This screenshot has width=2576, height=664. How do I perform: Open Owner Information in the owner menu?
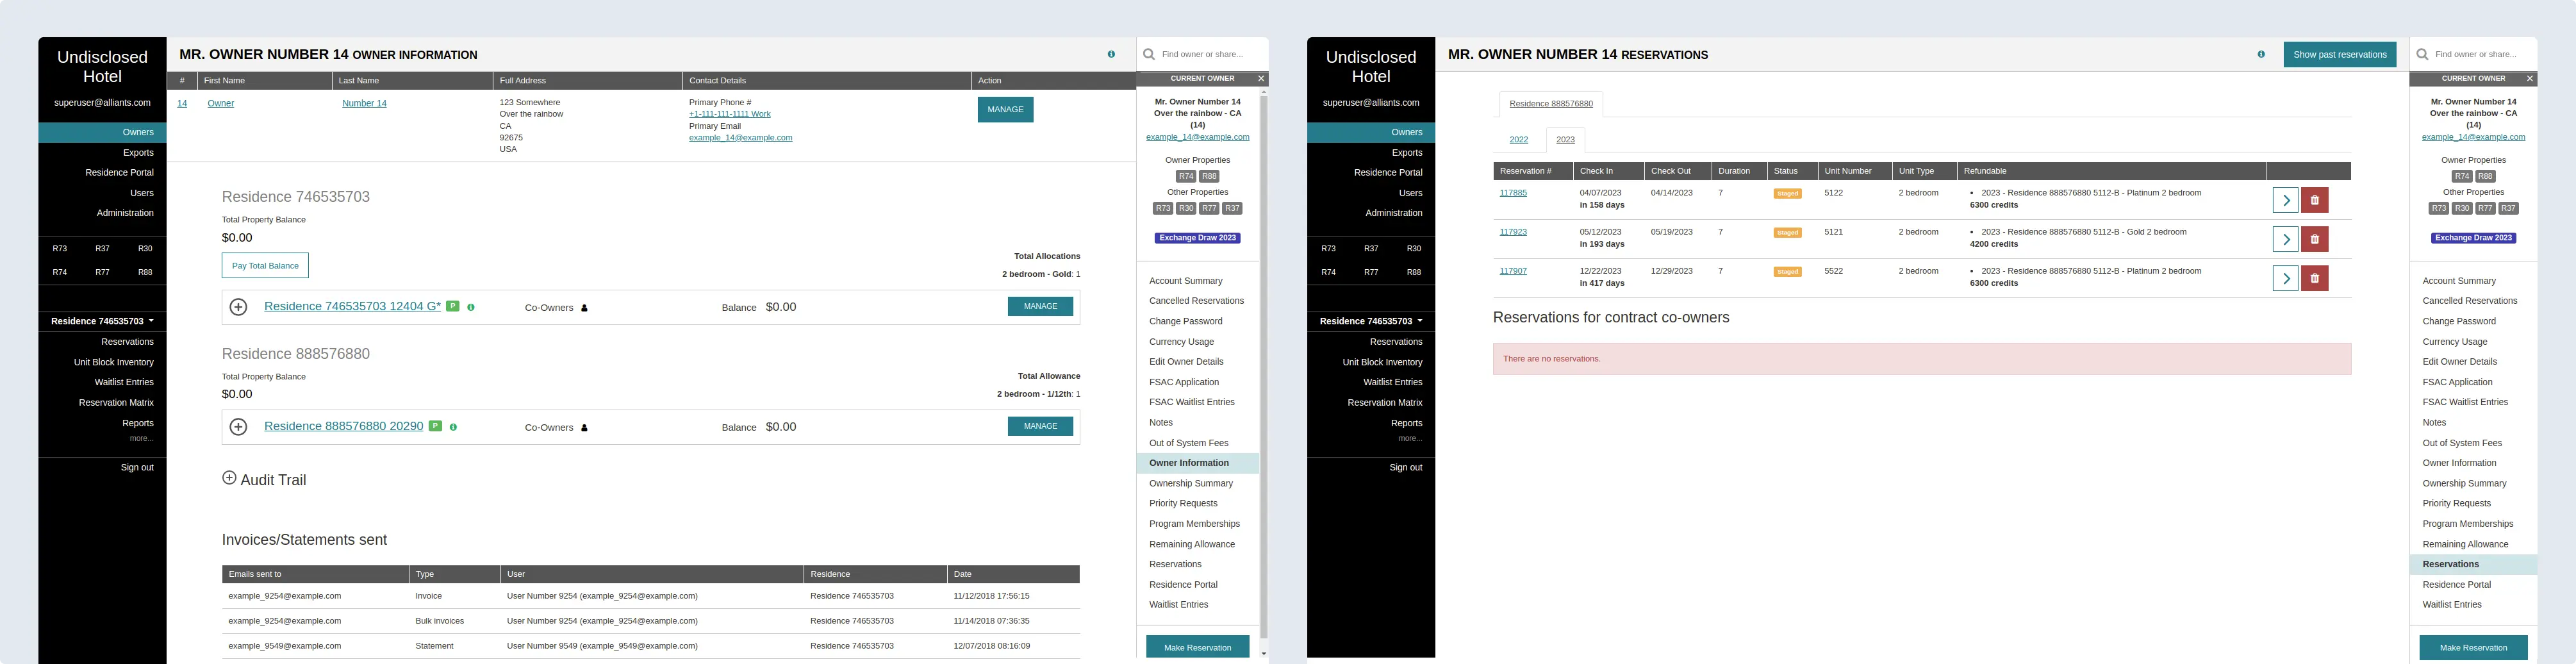click(x=1189, y=462)
